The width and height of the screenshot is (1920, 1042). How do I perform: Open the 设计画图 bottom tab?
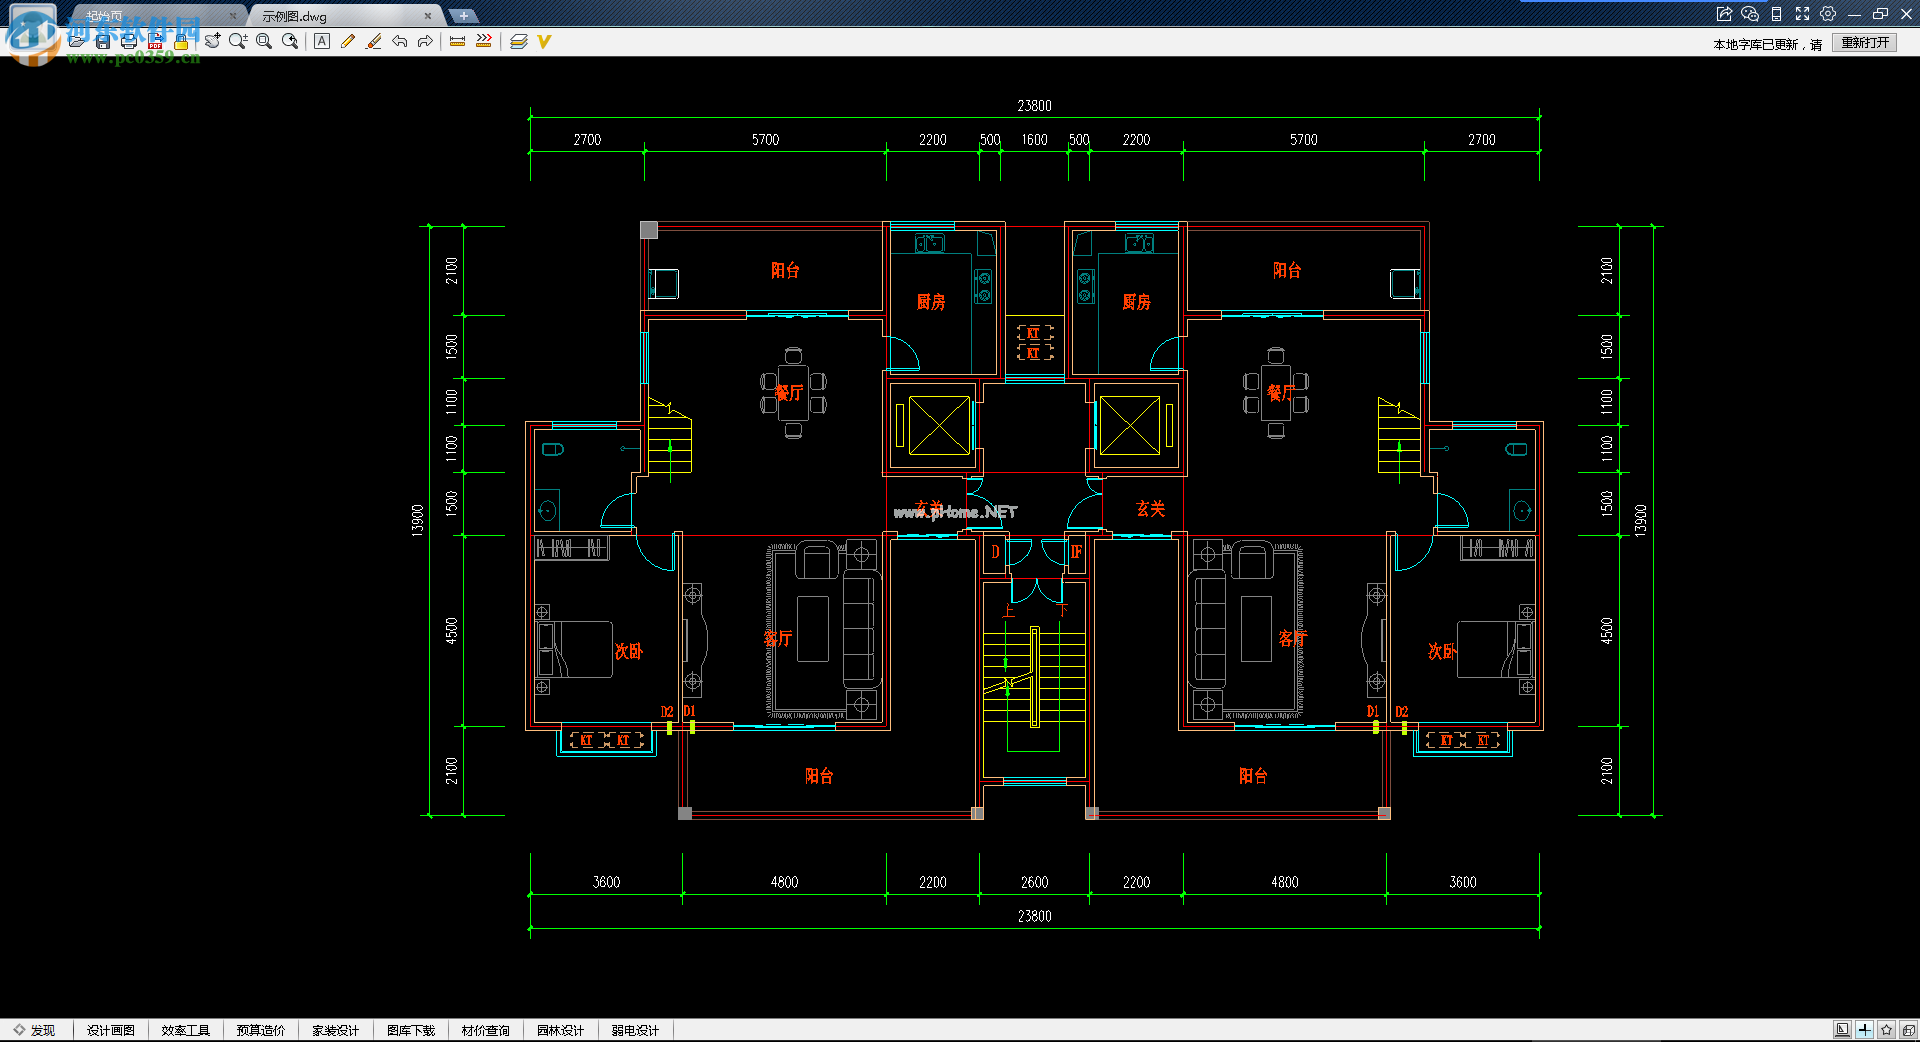(x=111, y=1030)
